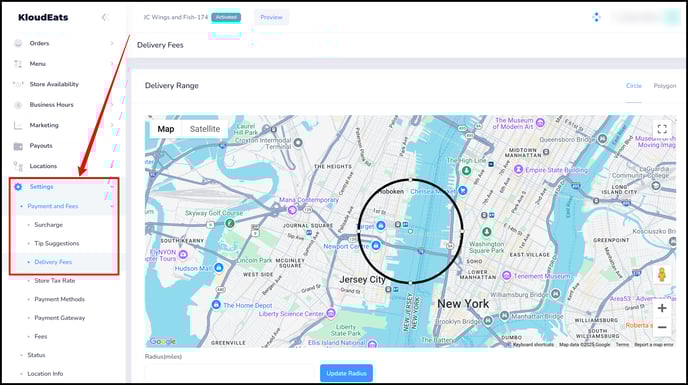Switch the map to Satellite view

pyautogui.click(x=205, y=129)
